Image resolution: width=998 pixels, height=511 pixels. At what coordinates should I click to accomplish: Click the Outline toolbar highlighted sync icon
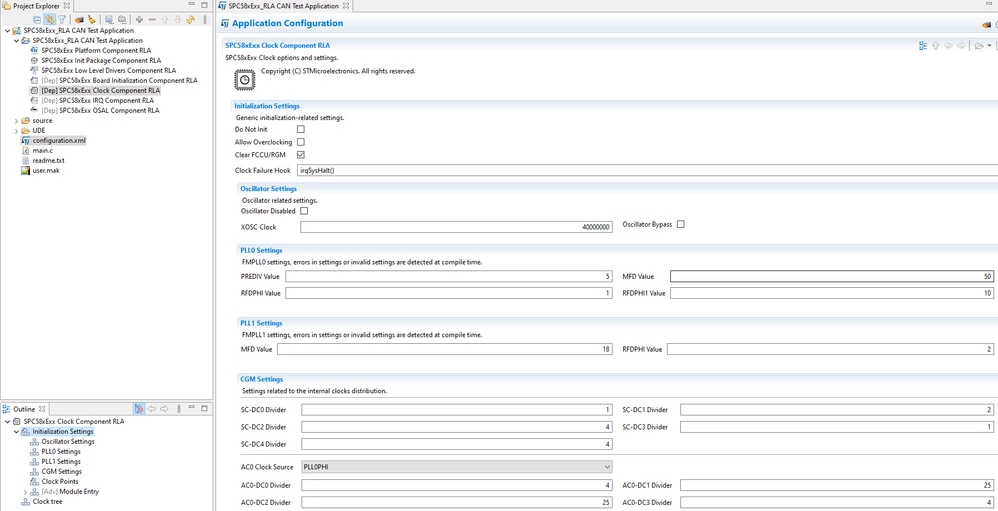pos(139,408)
